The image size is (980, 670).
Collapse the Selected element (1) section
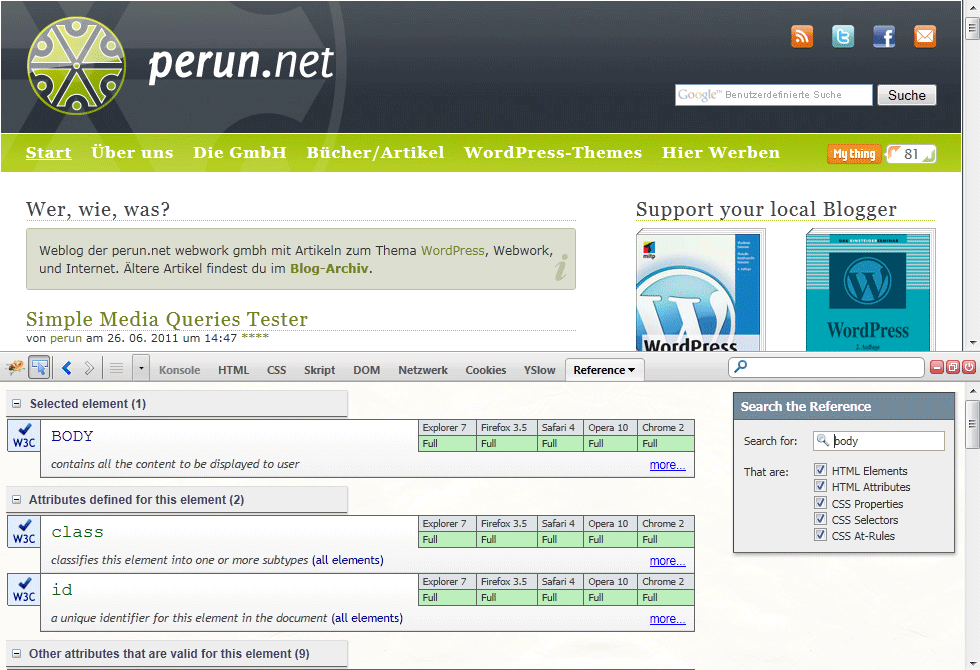pyautogui.click(x=17, y=404)
